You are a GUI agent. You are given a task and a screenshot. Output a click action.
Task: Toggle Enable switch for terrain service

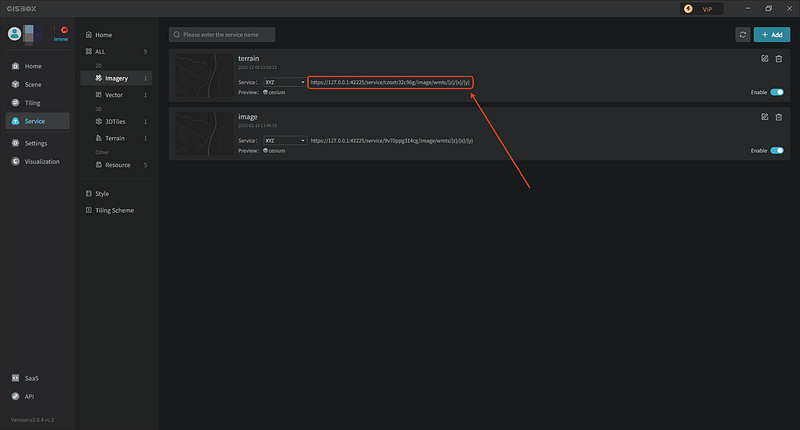777,92
